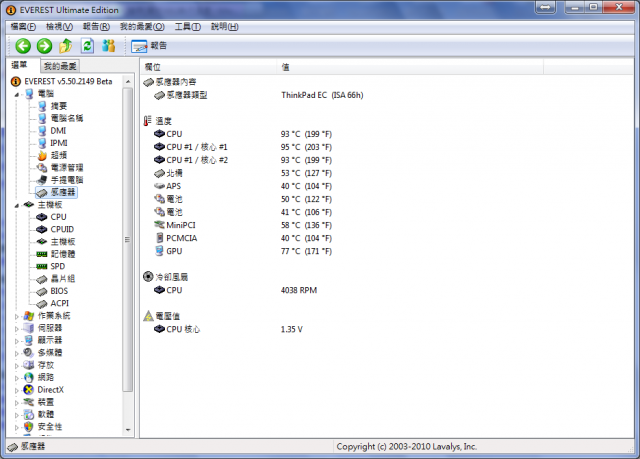Go back with the green left arrow

point(23,46)
